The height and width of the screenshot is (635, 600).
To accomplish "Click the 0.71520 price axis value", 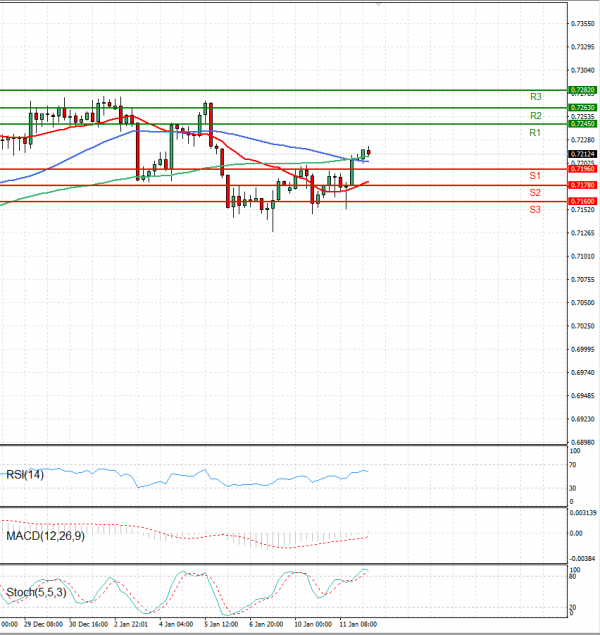I will tap(583, 210).
